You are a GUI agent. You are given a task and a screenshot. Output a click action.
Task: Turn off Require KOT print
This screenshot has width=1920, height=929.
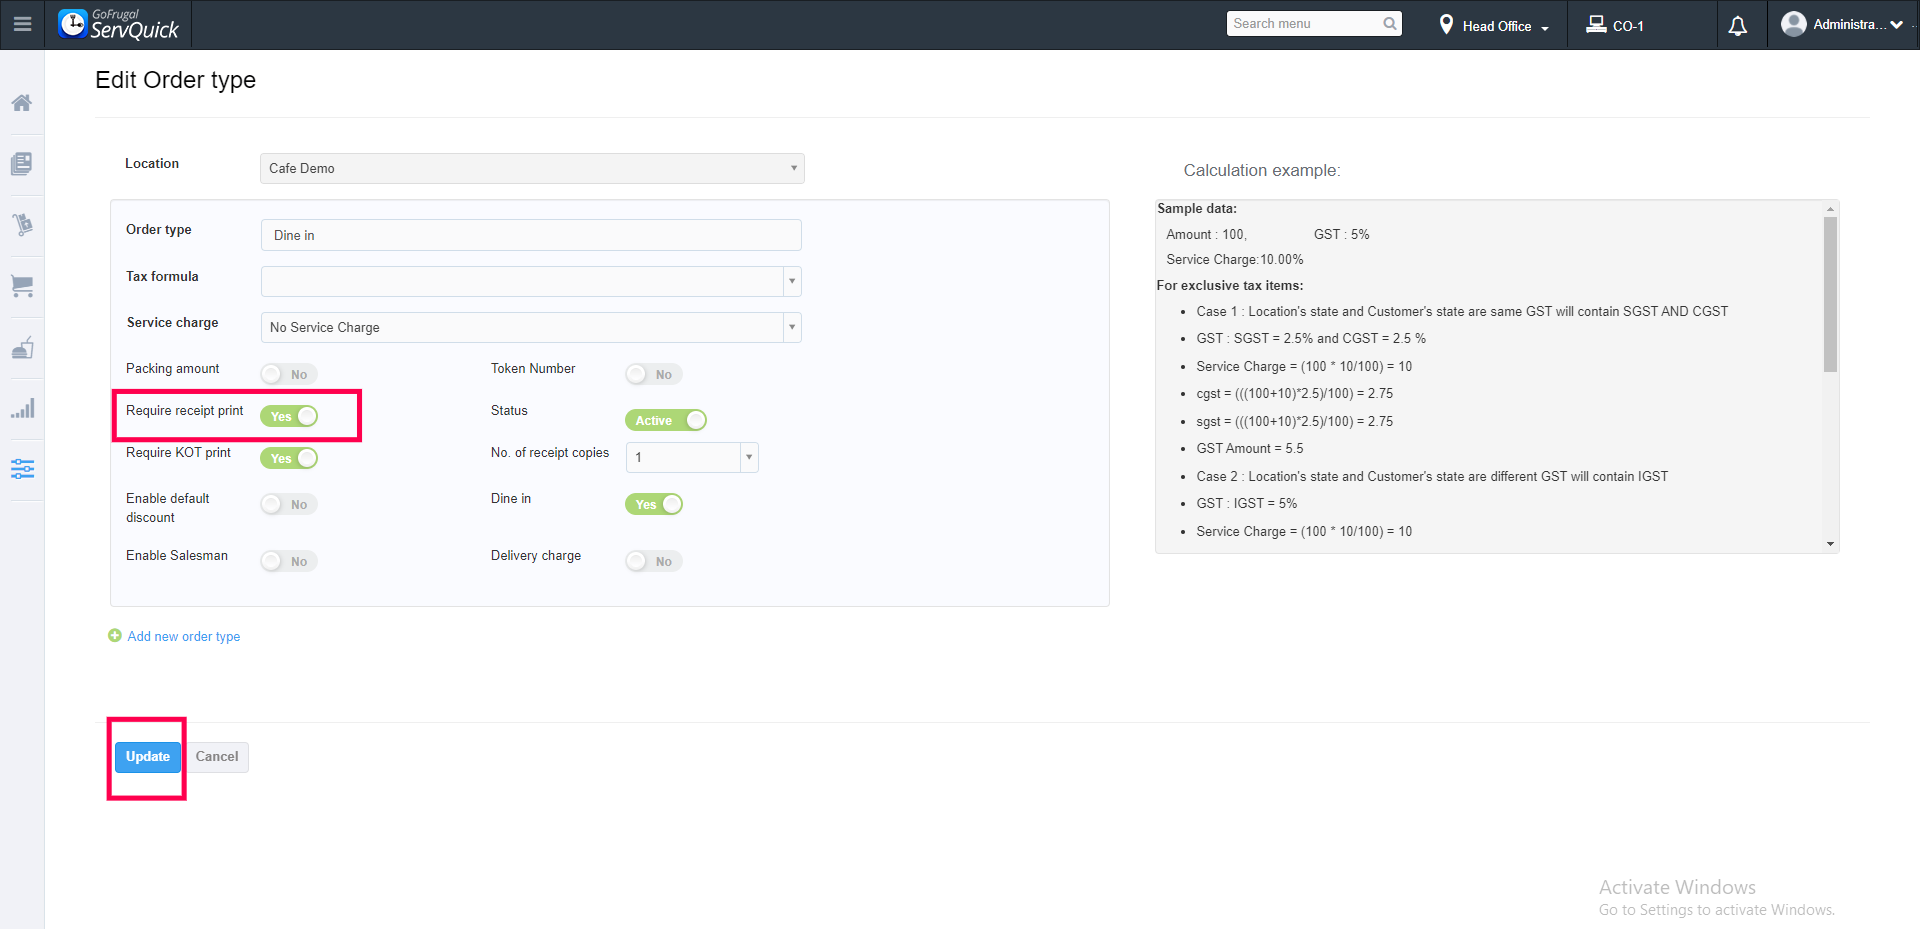tap(288, 458)
